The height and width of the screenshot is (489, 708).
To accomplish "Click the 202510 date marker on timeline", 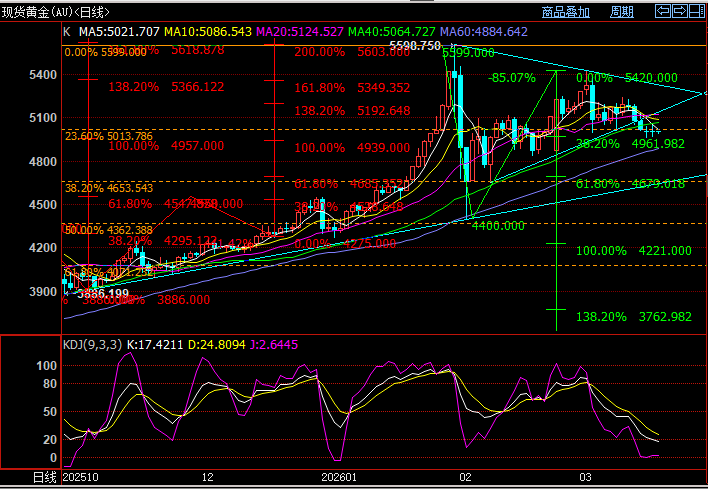I will click(x=82, y=479).
